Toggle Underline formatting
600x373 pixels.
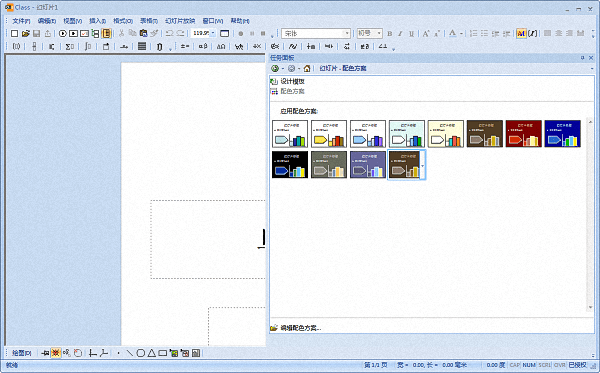(x=411, y=34)
